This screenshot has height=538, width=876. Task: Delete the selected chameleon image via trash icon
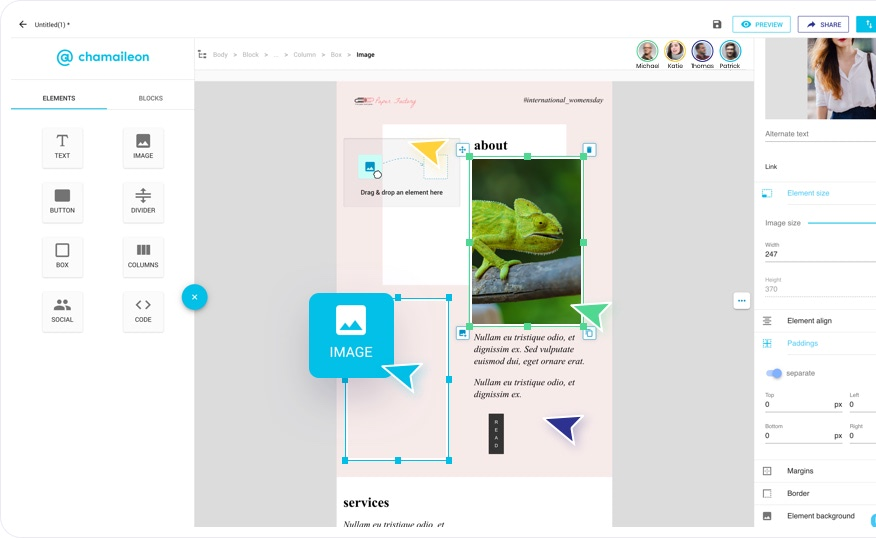(589, 150)
